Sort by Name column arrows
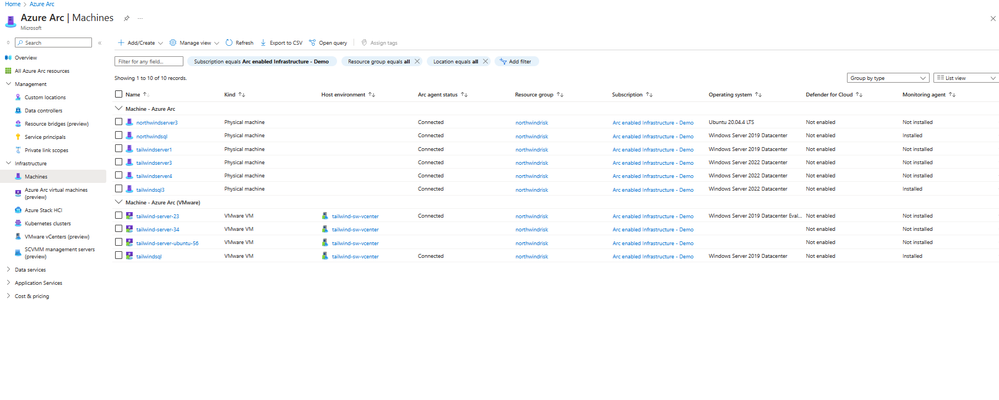The width and height of the screenshot is (999, 400). tap(145, 94)
